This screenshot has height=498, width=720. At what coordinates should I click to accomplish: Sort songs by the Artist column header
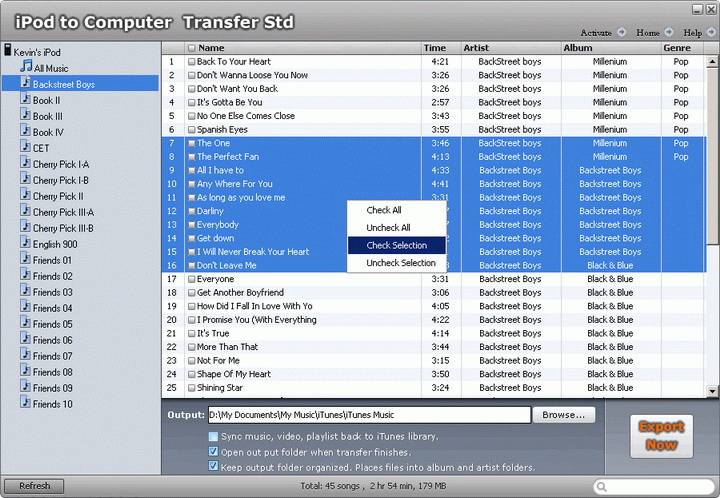(x=511, y=48)
